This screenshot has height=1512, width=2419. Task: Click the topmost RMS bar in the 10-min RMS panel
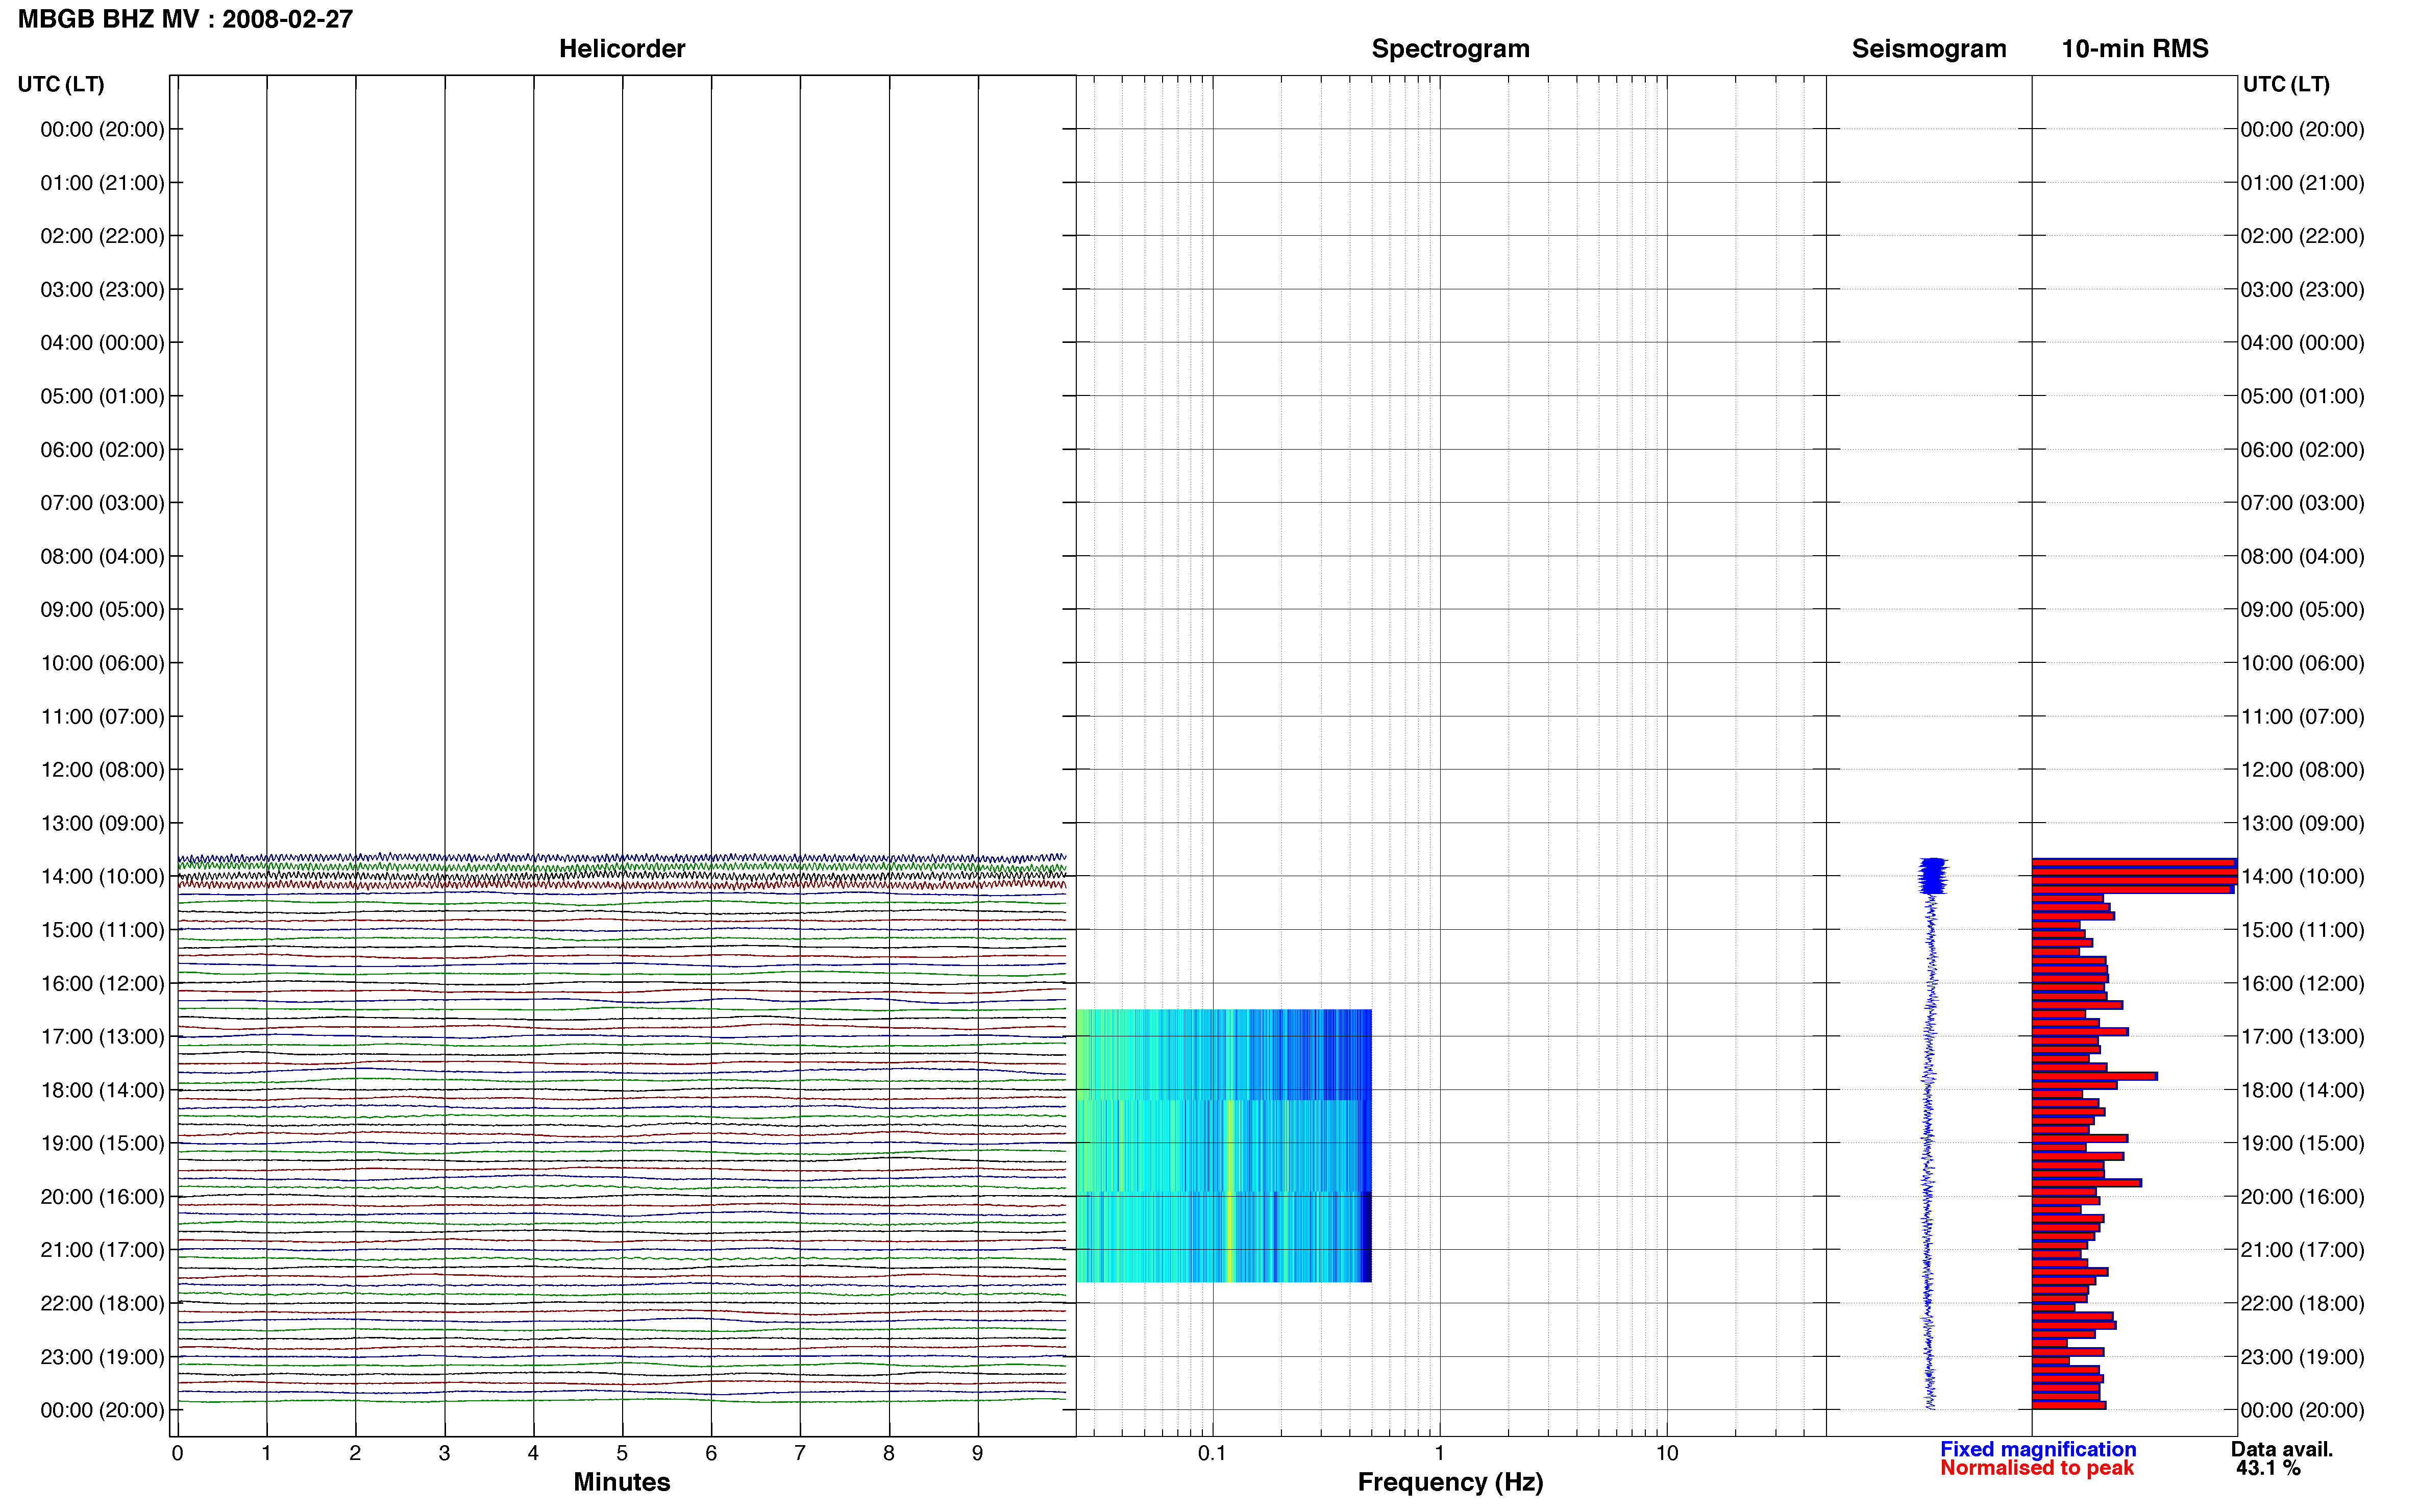(x=2134, y=862)
